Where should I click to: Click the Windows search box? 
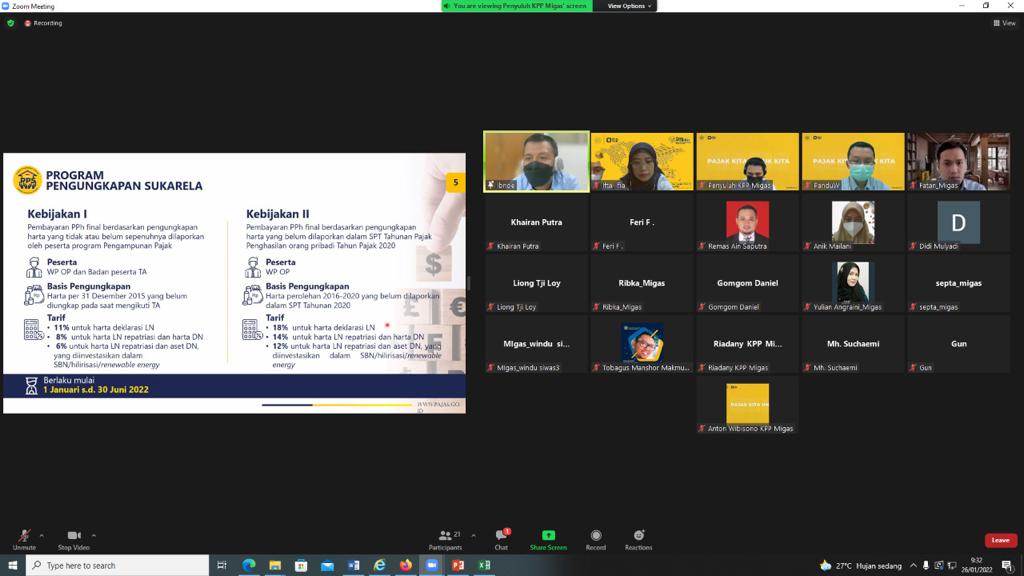tap(118, 565)
